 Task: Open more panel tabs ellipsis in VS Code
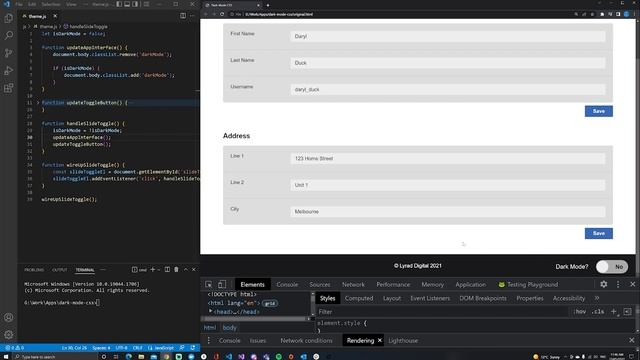click(x=103, y=270)
